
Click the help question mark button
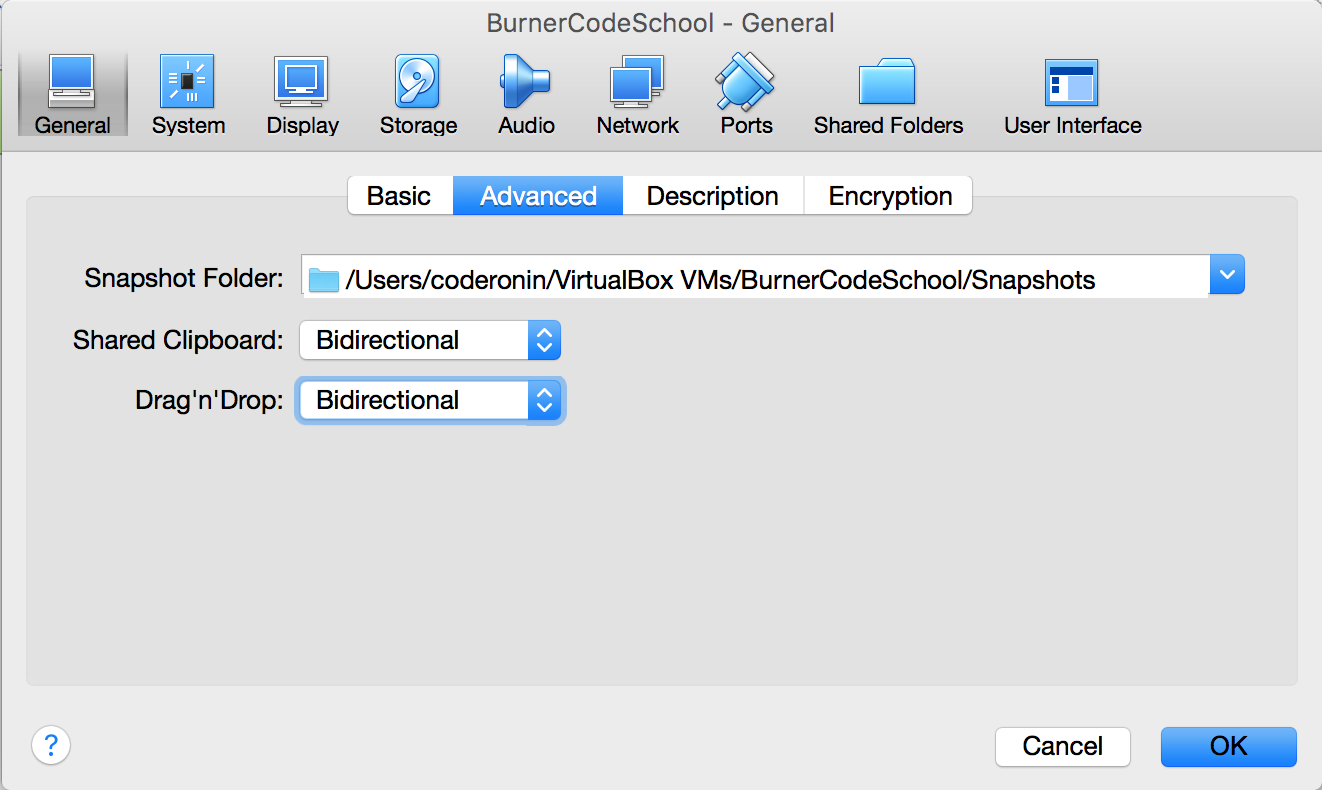[51, 745]
